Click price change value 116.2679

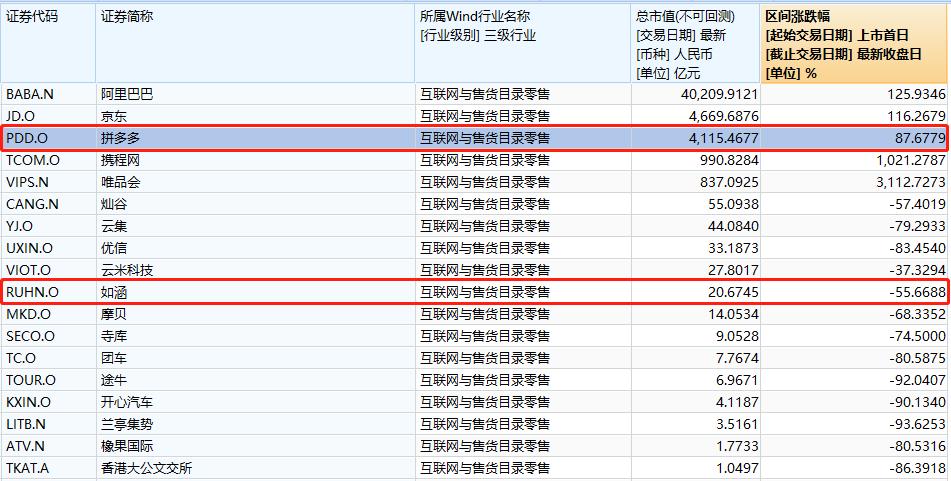pos(916,116)
